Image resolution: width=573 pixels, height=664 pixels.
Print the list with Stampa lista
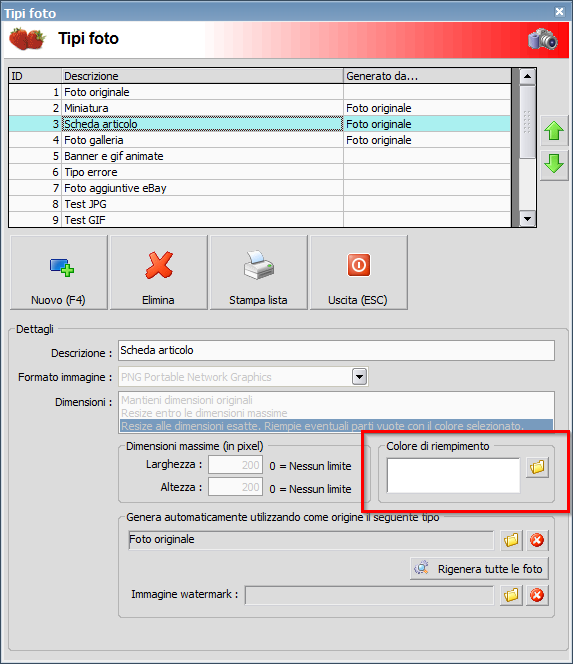tap(258, 272)
